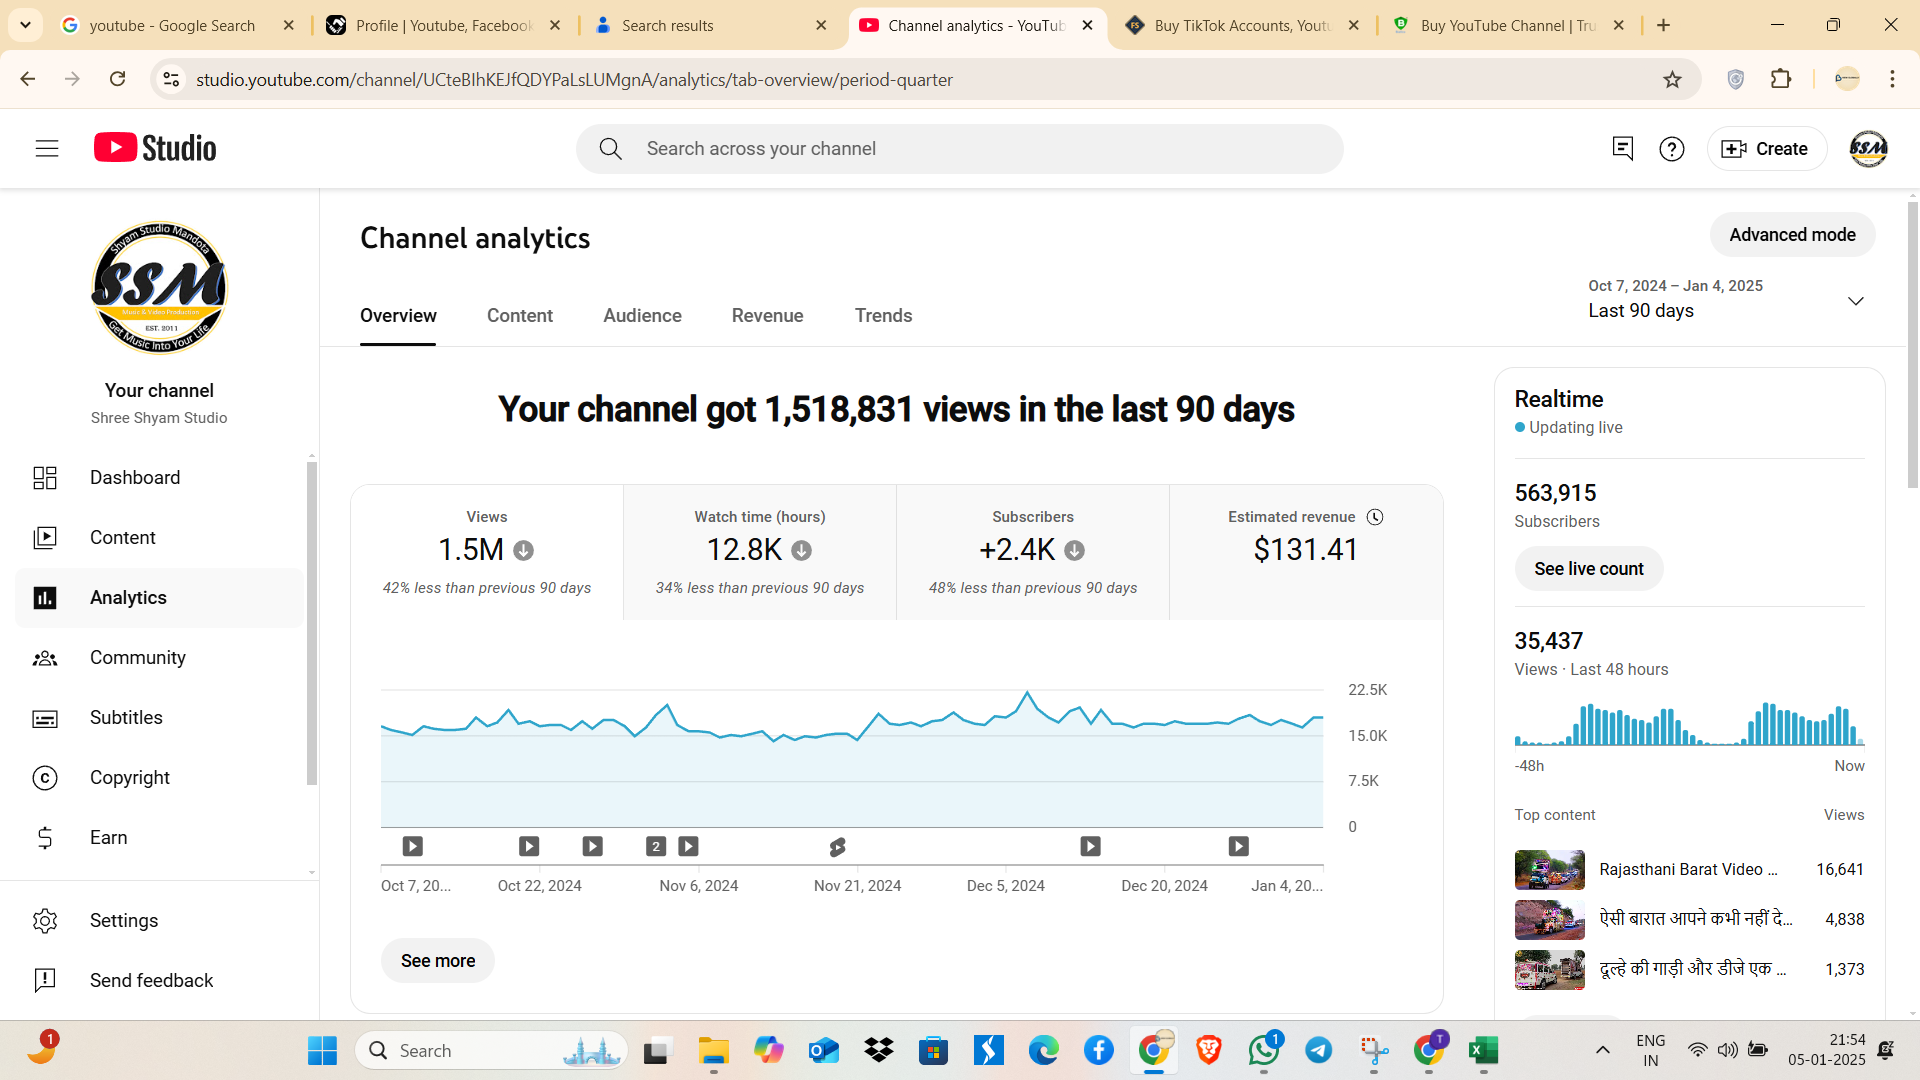Open the Help question mark icon

pos(1672,149)
